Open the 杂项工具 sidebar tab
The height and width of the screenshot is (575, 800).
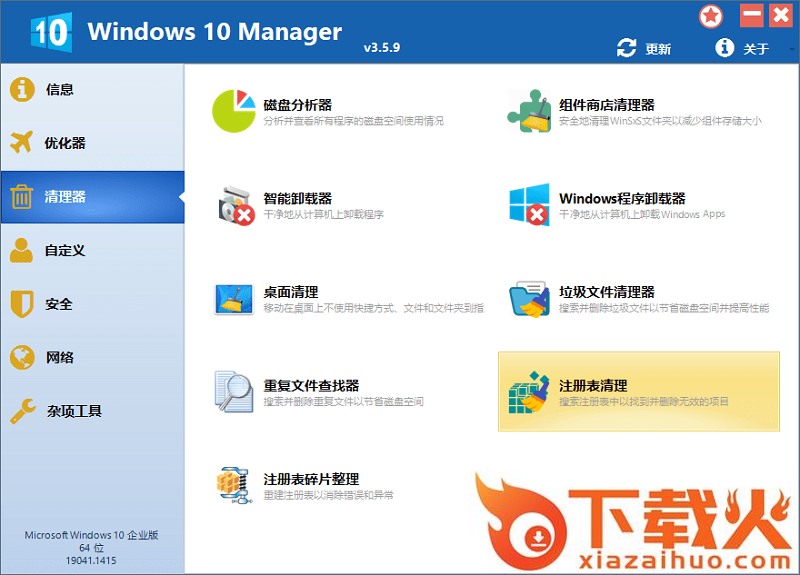tap(74, 411)
